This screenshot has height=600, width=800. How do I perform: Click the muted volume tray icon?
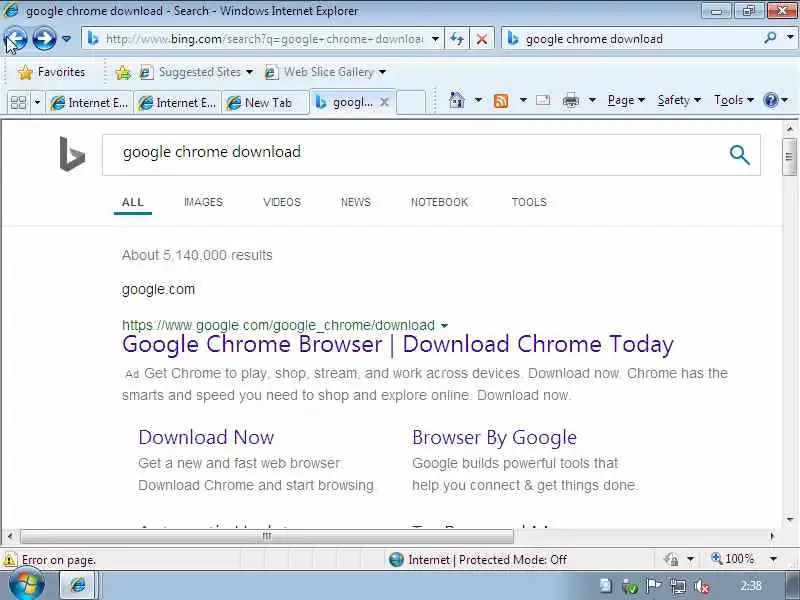[x=703, y=587]
